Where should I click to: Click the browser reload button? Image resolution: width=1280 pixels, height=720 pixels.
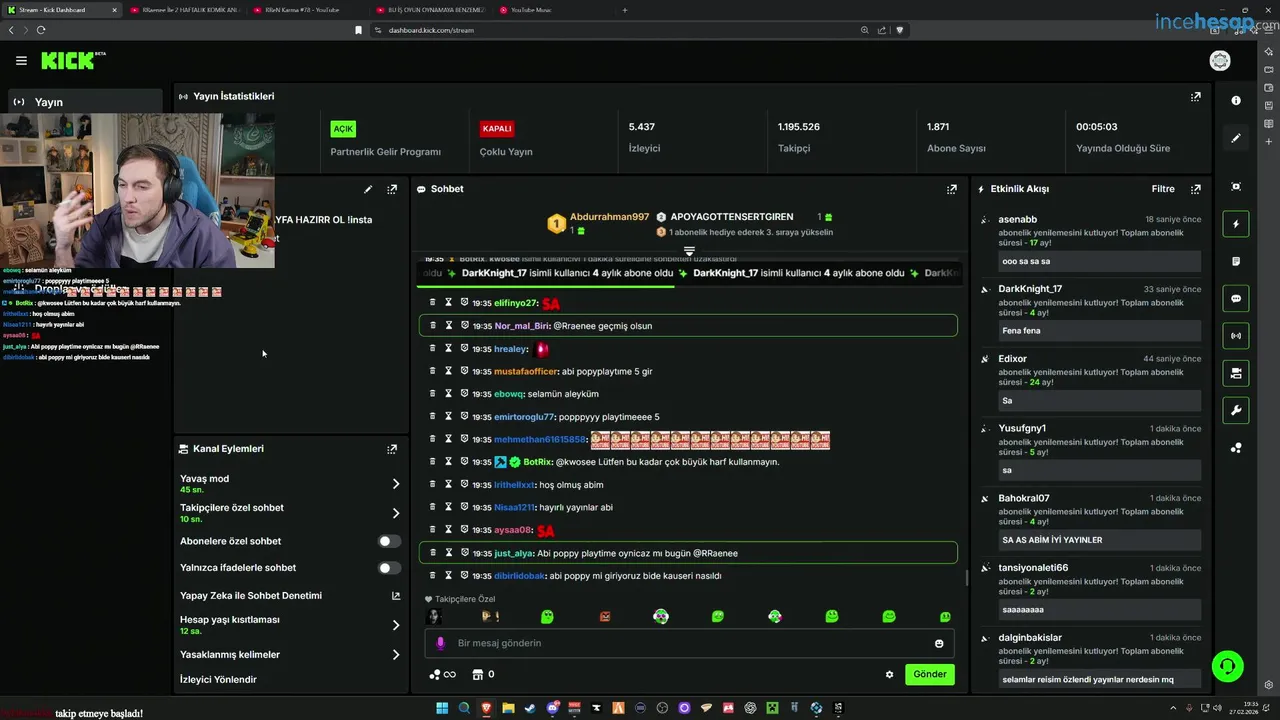click(x=41, y=30)
